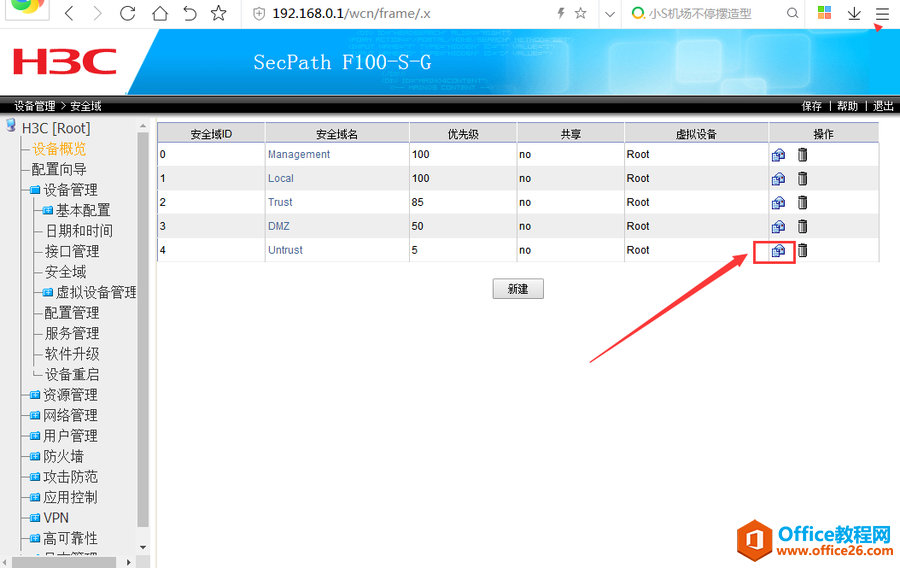The image size is (900, 568).
Task: Delete the DMZ security zone
Action: (802, 226)
